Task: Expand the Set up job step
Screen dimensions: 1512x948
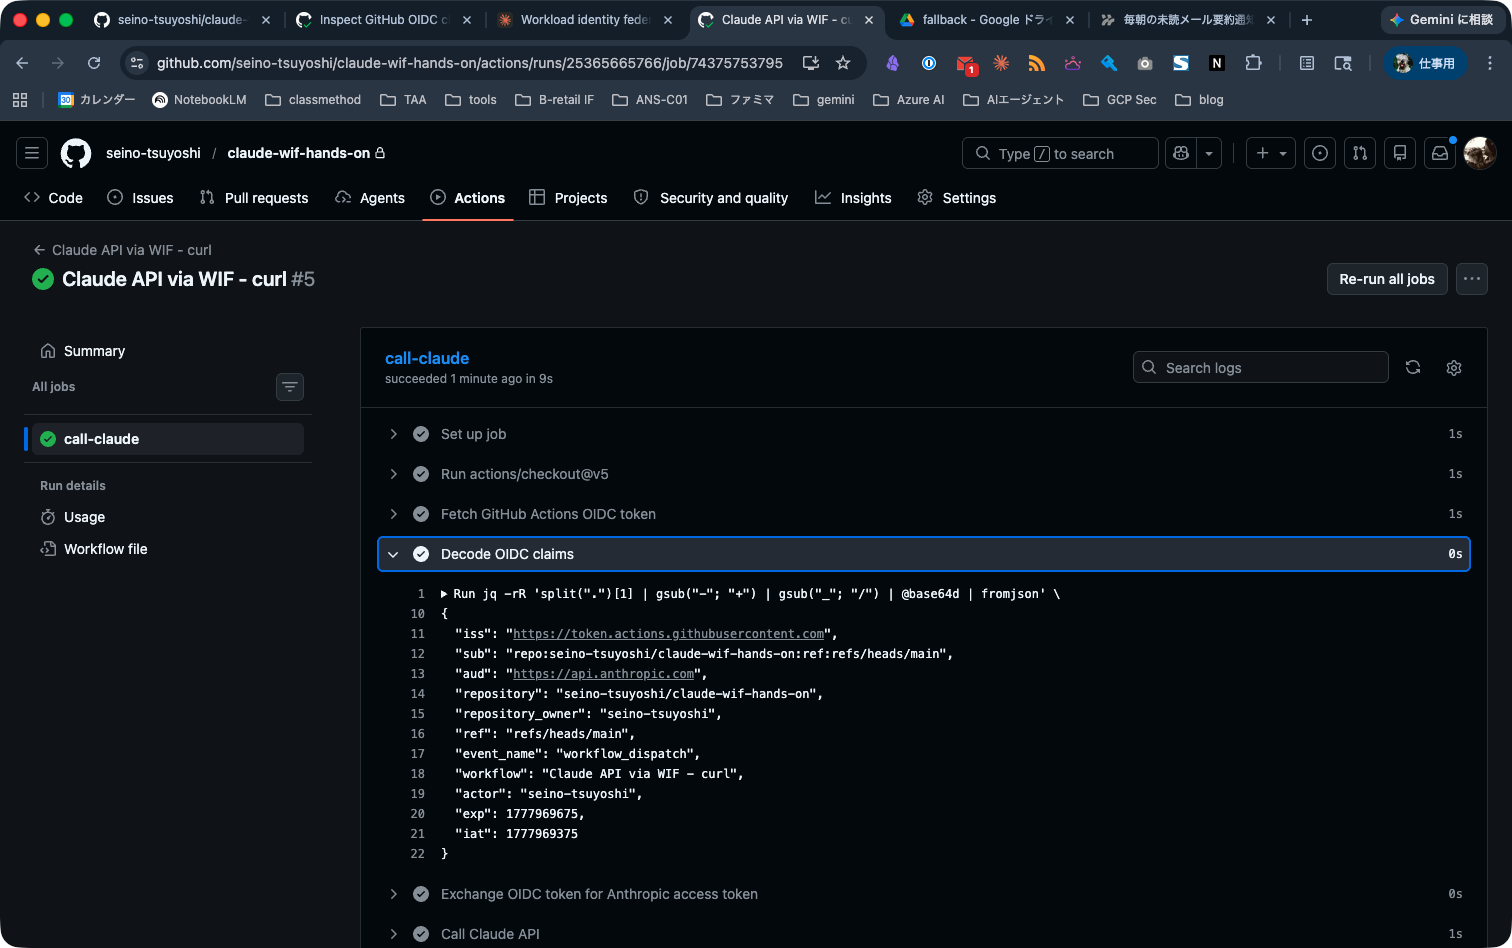Action: coord(924,434)
